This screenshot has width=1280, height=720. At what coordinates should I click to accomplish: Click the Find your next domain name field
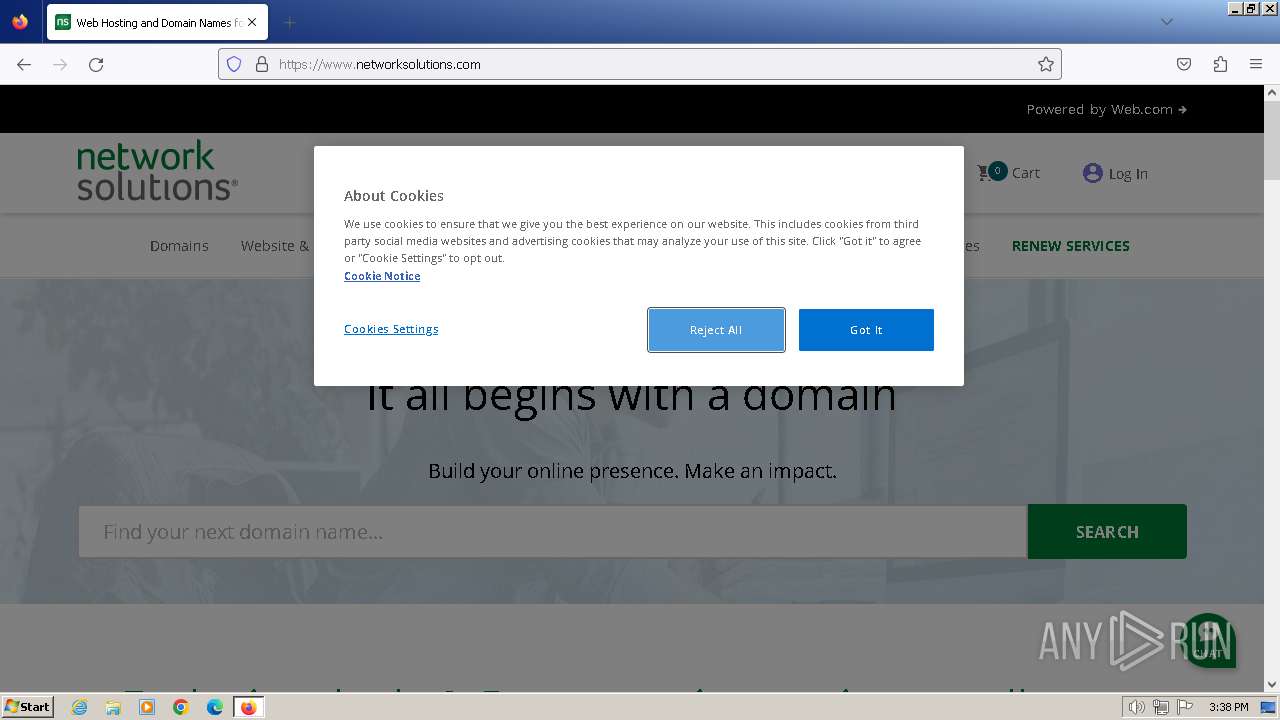click(x=553, y=532)
